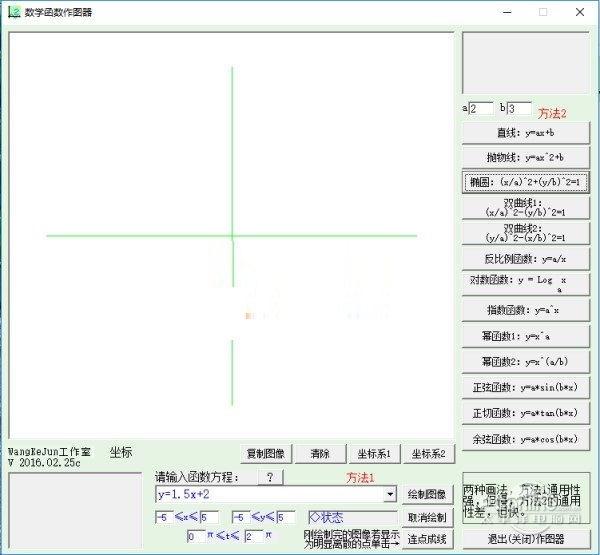Plot the parabola y=ax^2+b
Viewport: 600px width, 555px height.
point(525,157)
